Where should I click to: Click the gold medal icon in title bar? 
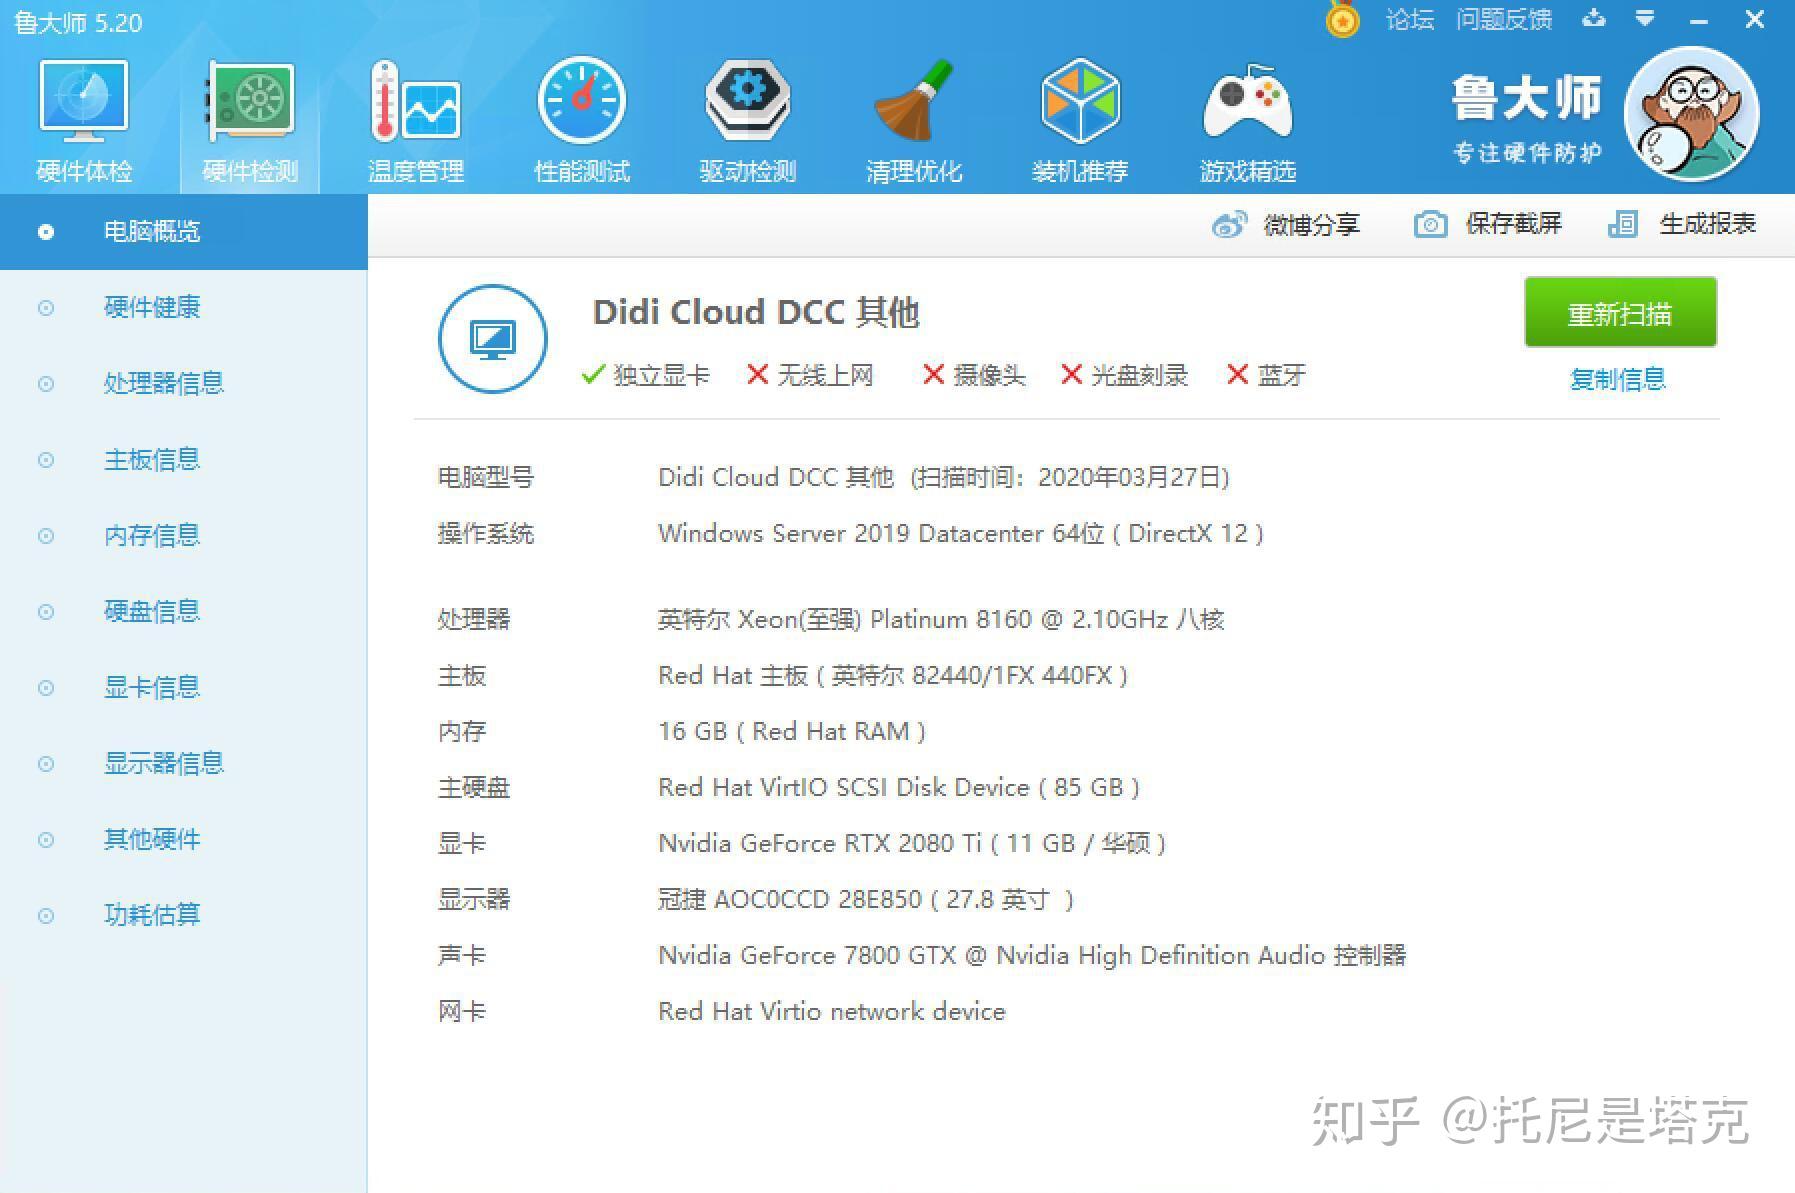pyautogui.click(x=1342, y=19)
